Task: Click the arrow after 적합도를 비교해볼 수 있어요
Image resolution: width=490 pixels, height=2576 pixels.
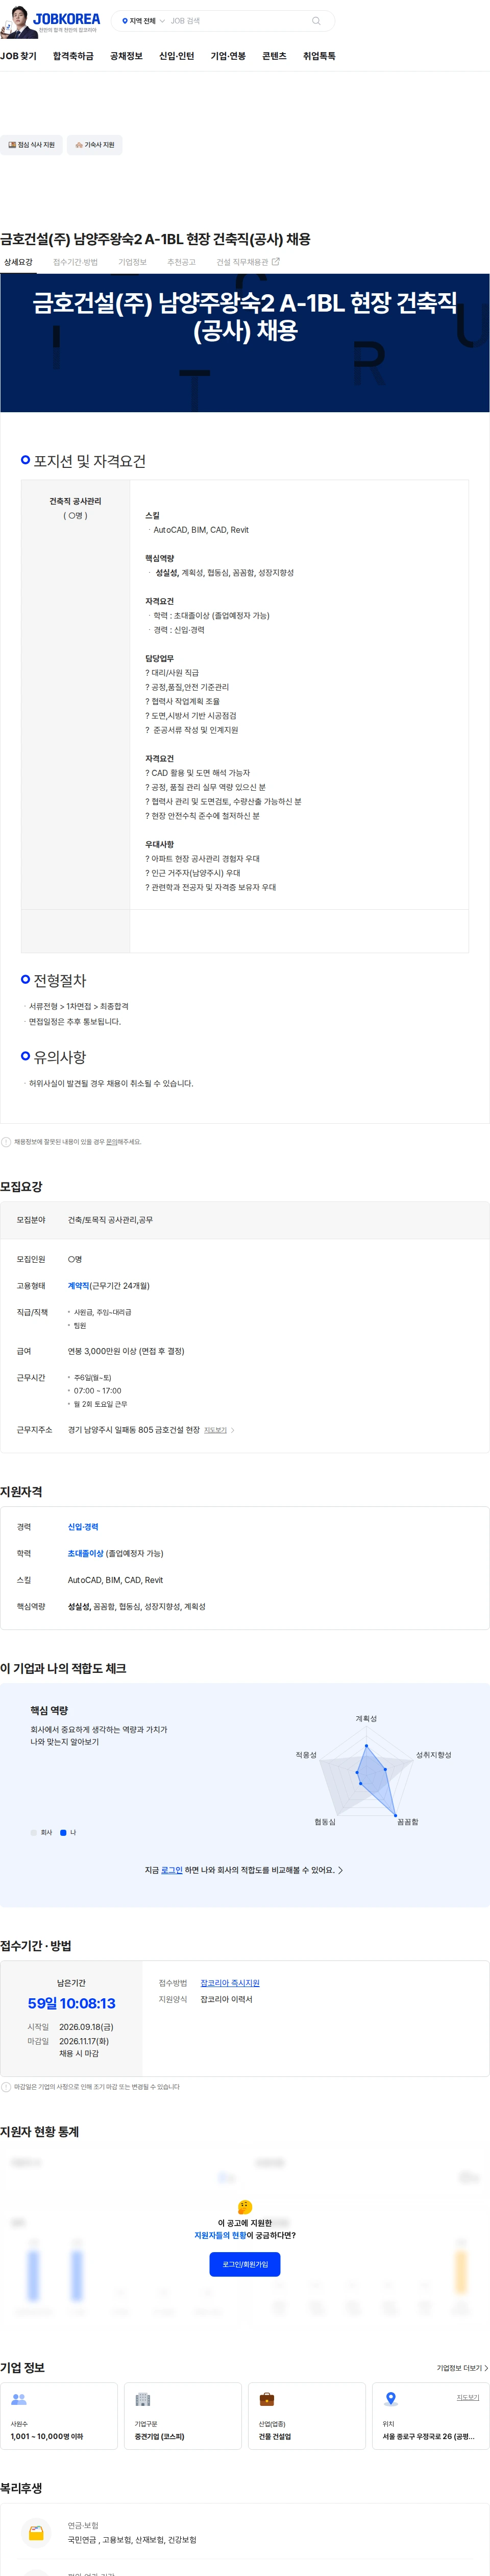Action: [340, 1870]
